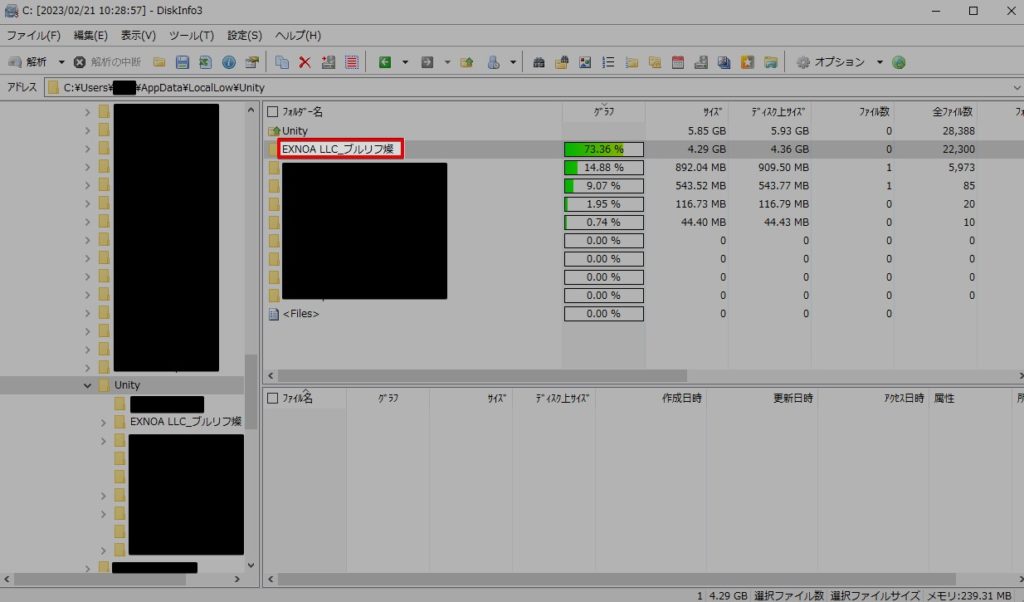Screen dimensions: 1024x602
Task: Click the binoculars search icon
Action: (539, 62)
